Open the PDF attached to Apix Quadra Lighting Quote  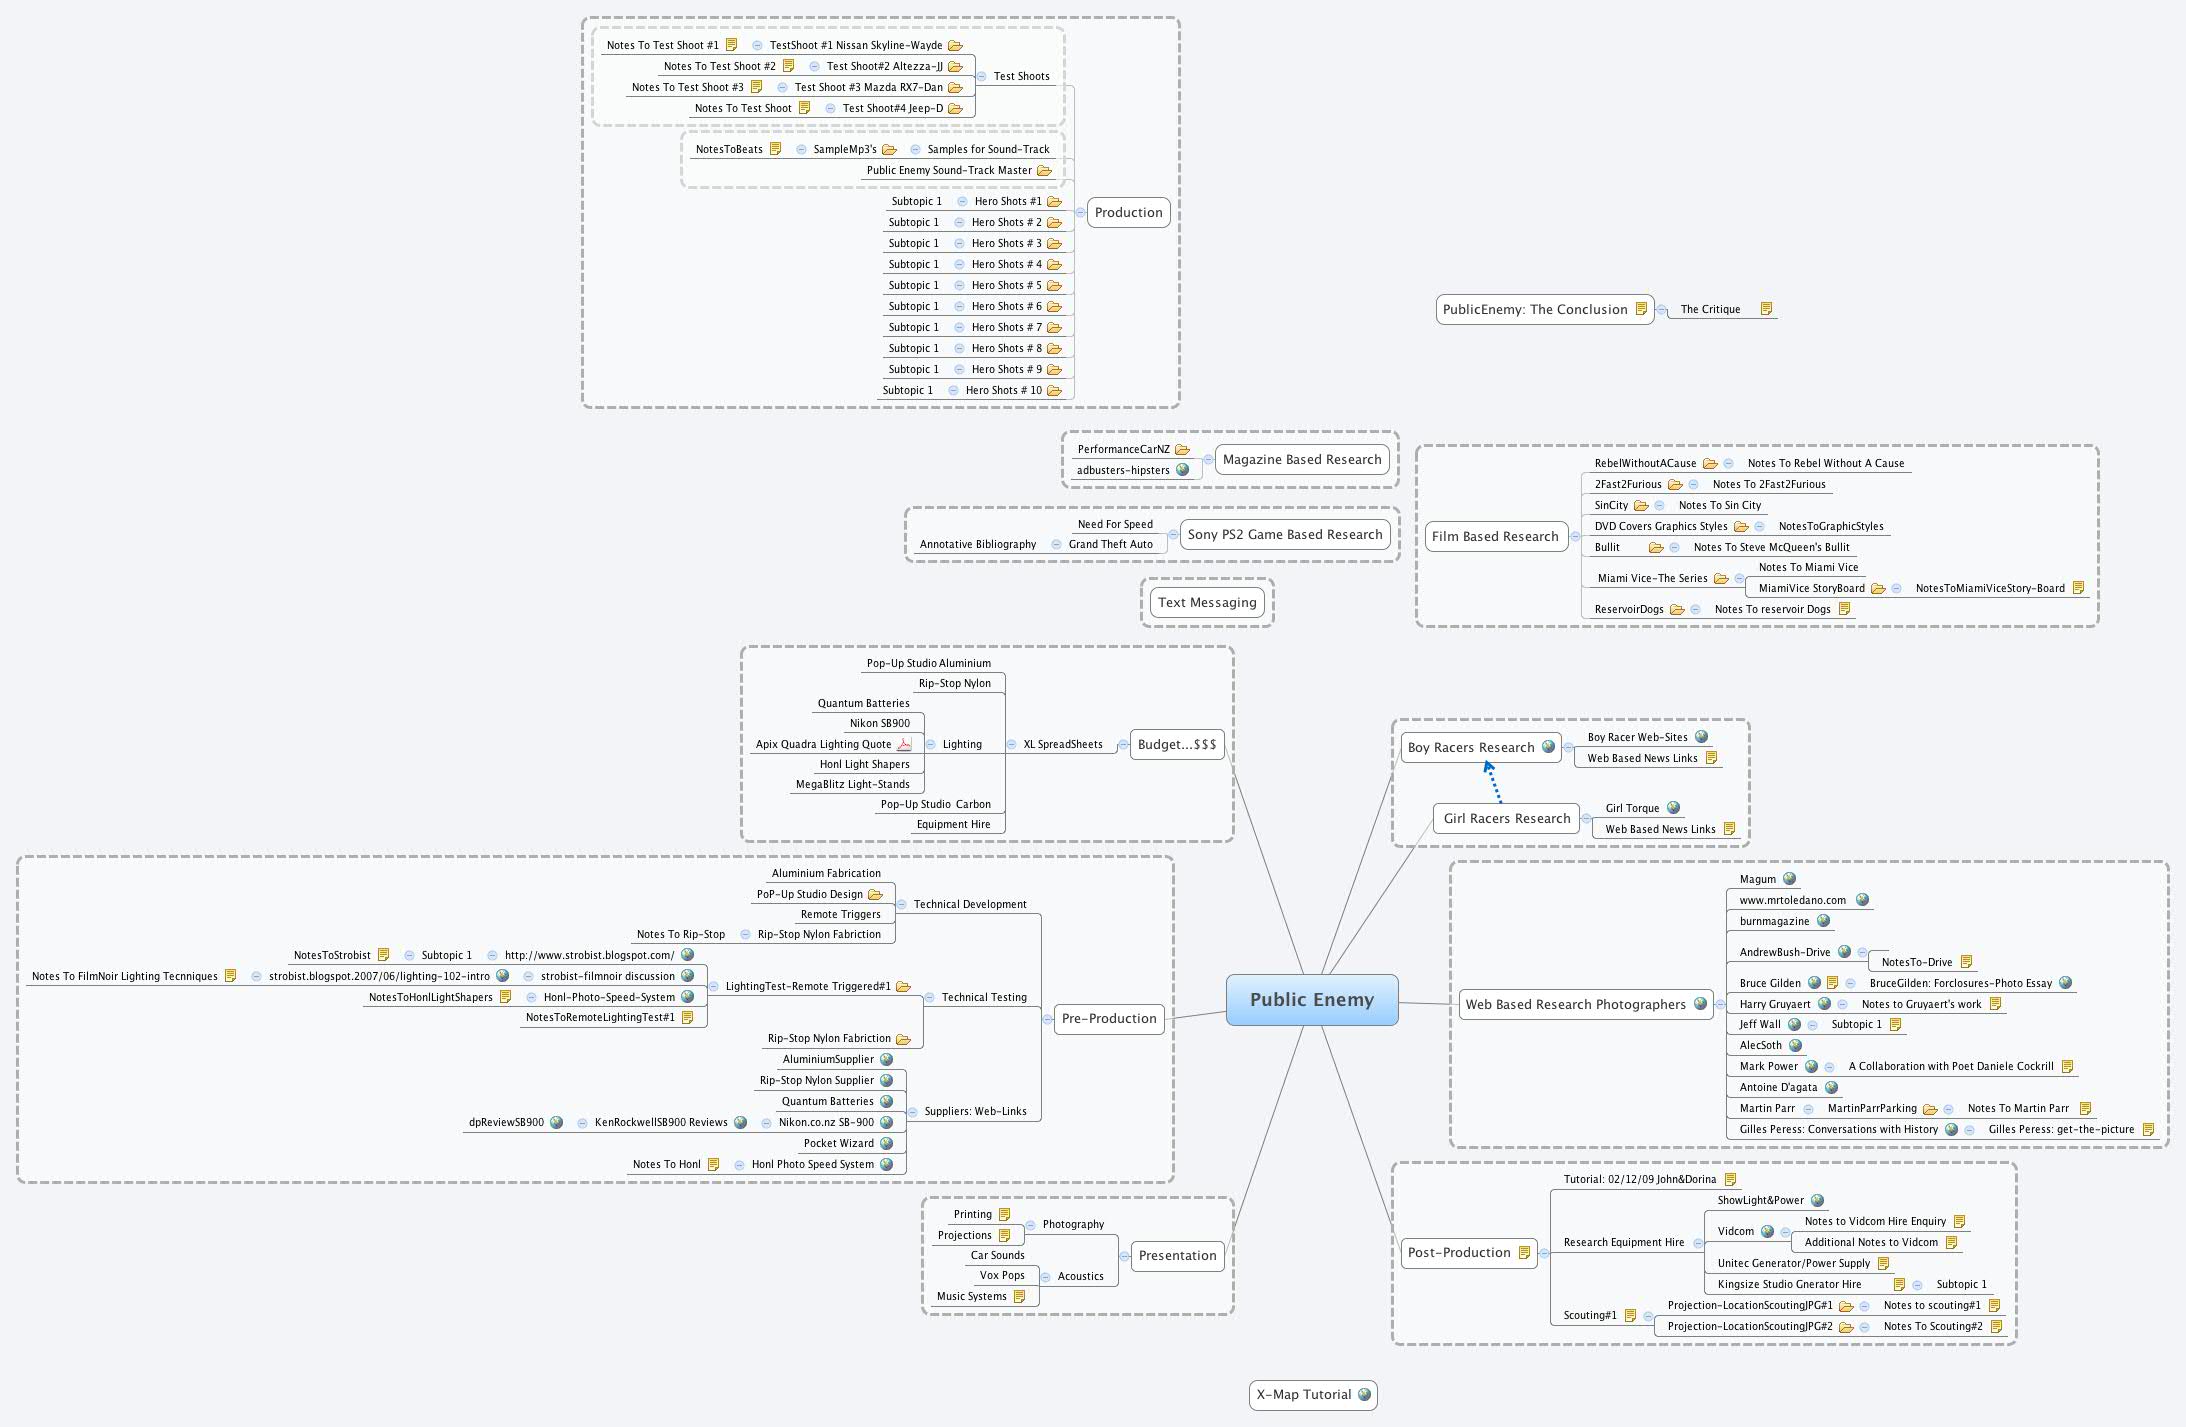[905, 744]
